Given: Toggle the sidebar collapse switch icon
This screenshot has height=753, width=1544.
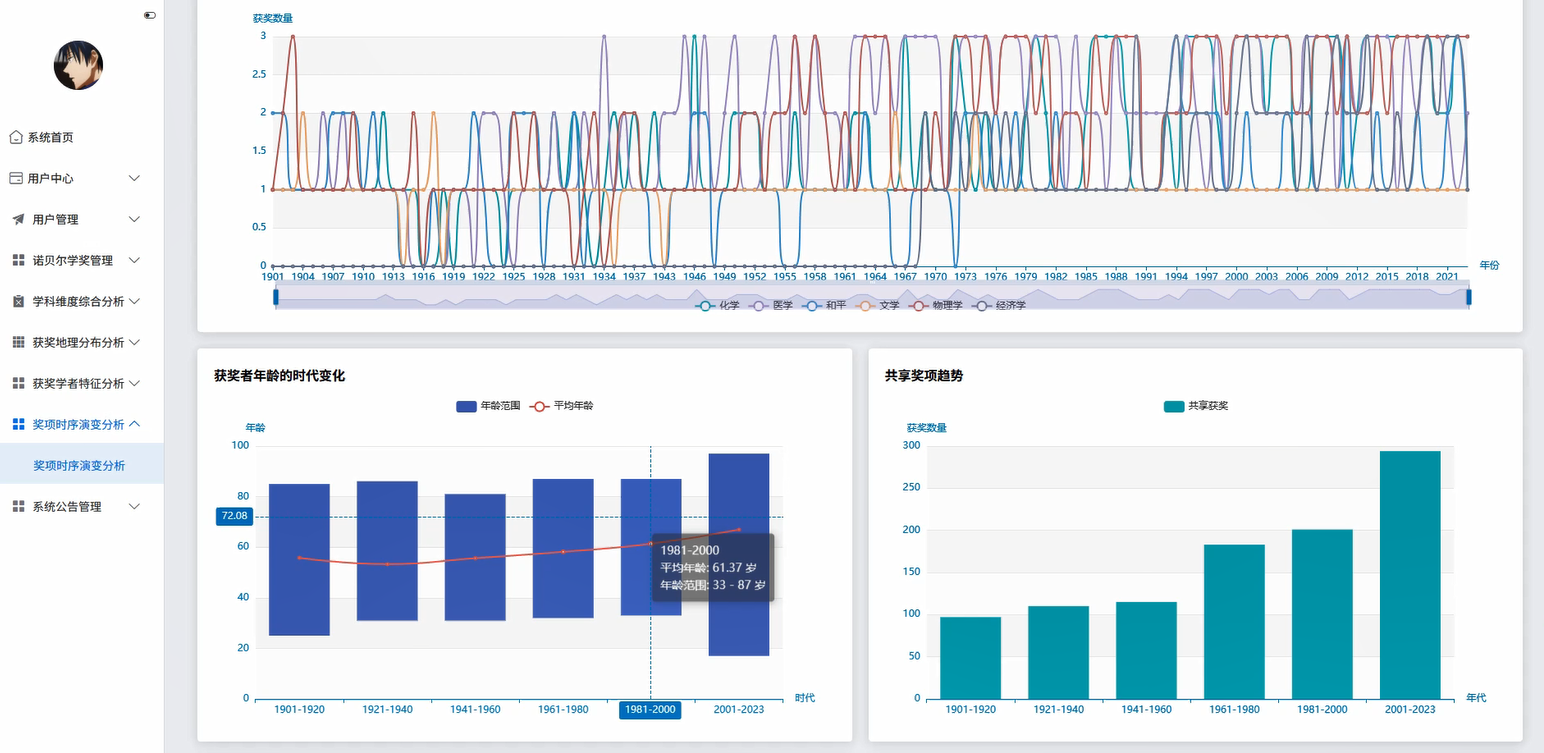Looking at the screenshot, I should [x=150, y=15].
